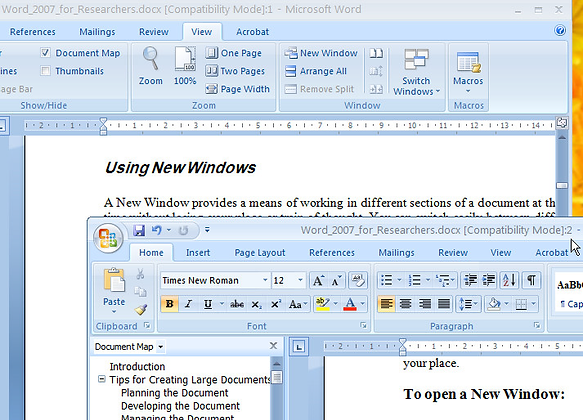Apply superscript formatting

coord(276,304)
